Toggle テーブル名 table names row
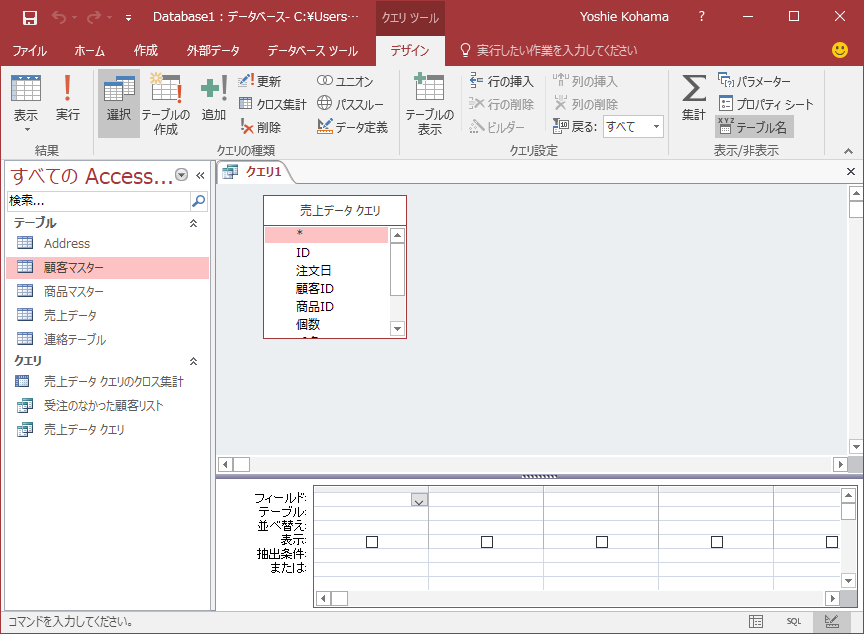This screenshot has height=634, width=864. pyautogui.click(x=754, y=127)
